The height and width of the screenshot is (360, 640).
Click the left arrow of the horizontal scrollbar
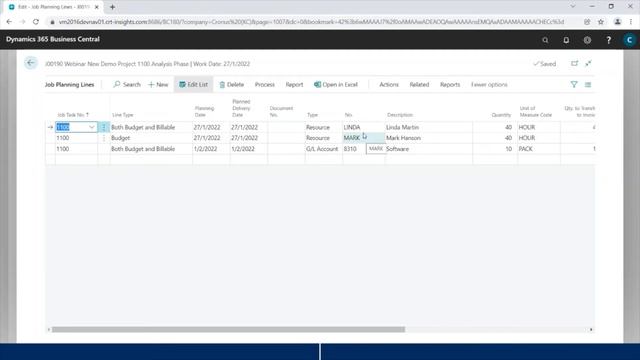(49, 329)
